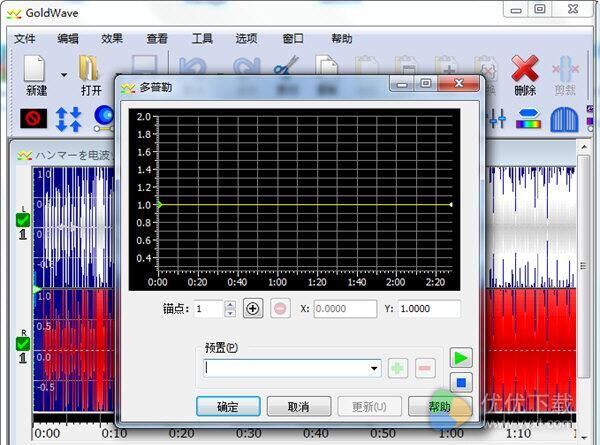This screenshot has height=445, width=600.
Task: Open the 帮助 menu in menu bar
Action: (x=342, y=39)
